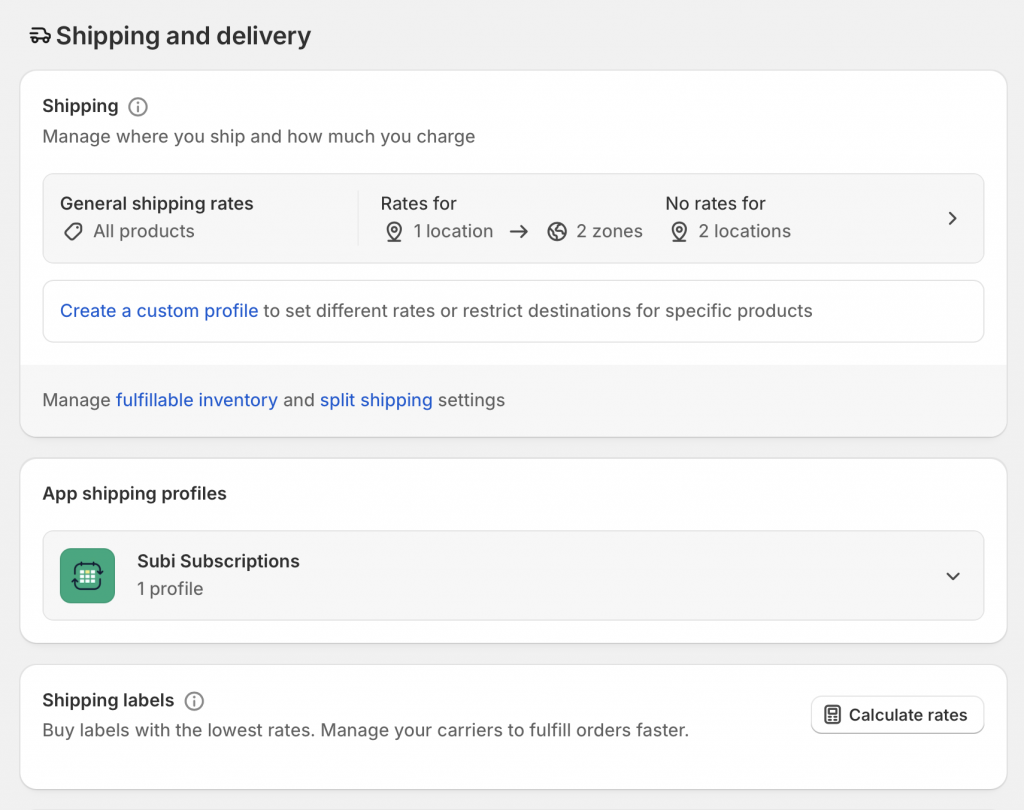The width and height of the screenshot is (1024, 810).
Task: Click the fulfillable inventory link
Action: (196, 400)
